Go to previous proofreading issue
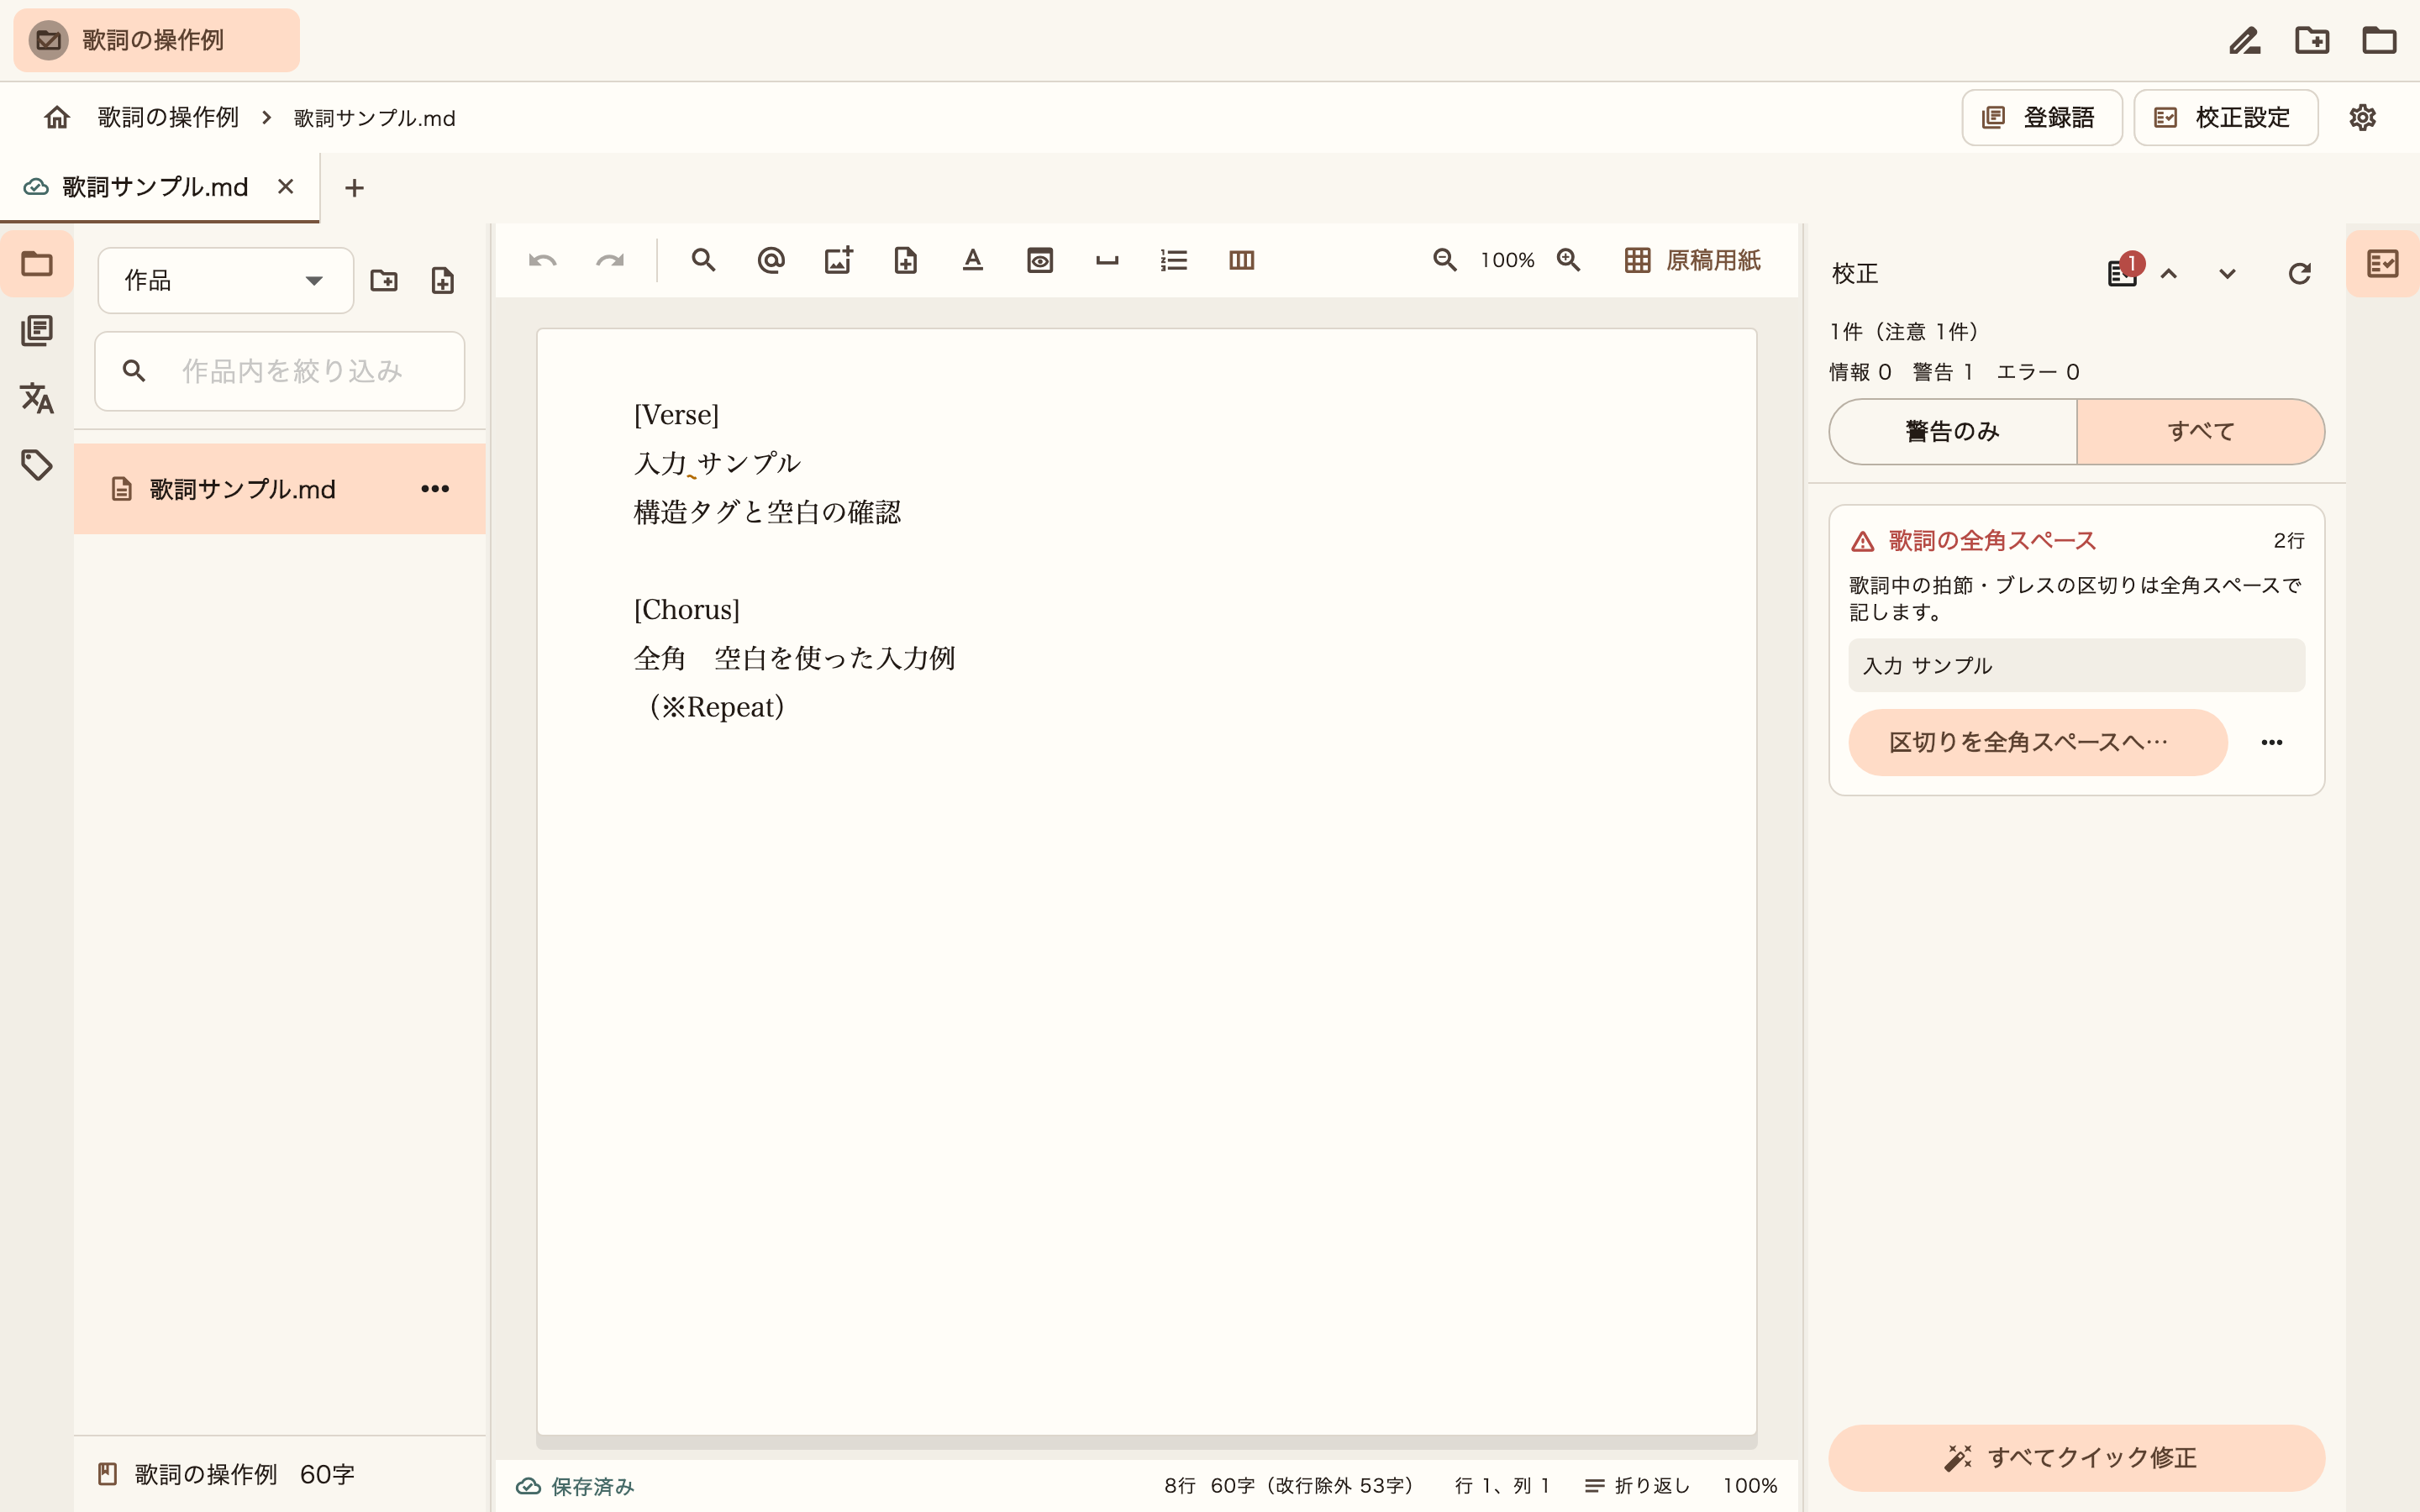The width and height of the screenshot is (2420, 1512). point(2169,274)
